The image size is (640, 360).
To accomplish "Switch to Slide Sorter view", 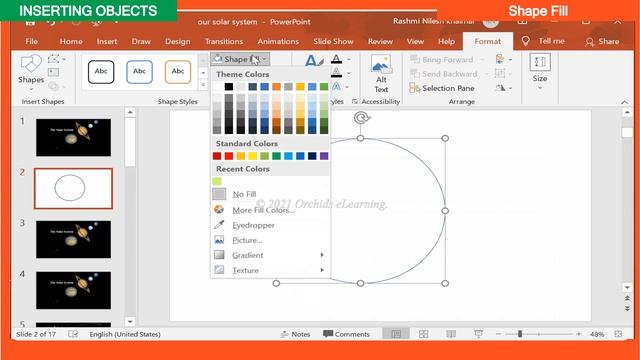I will (x=424, y=334).
